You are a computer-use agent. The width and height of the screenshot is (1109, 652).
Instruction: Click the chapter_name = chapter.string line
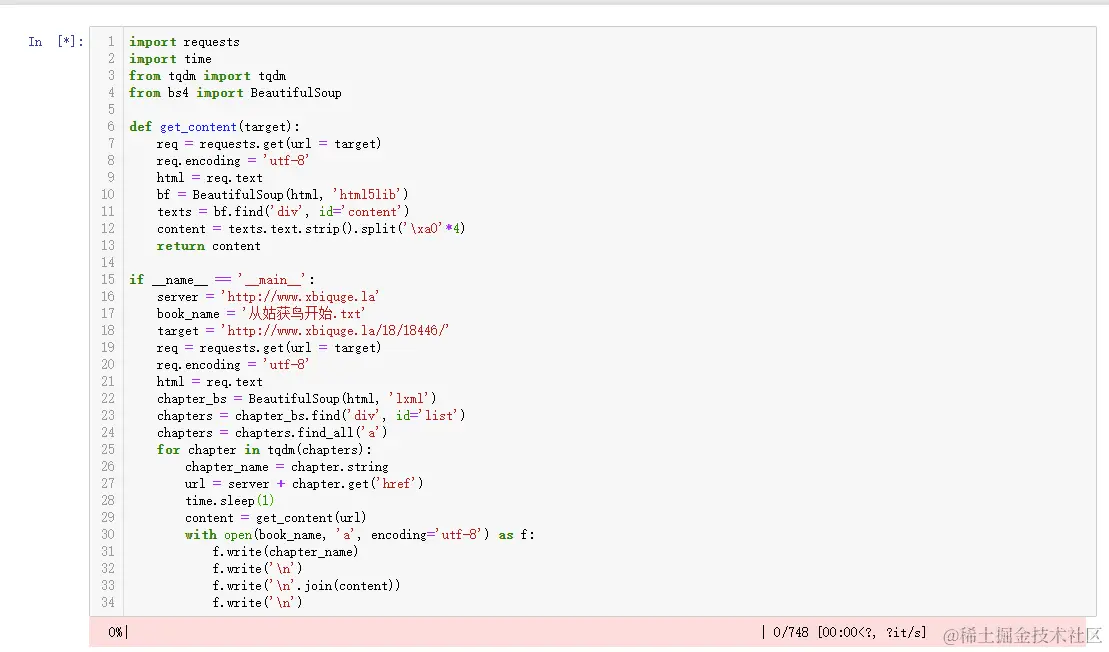point(286,467)
